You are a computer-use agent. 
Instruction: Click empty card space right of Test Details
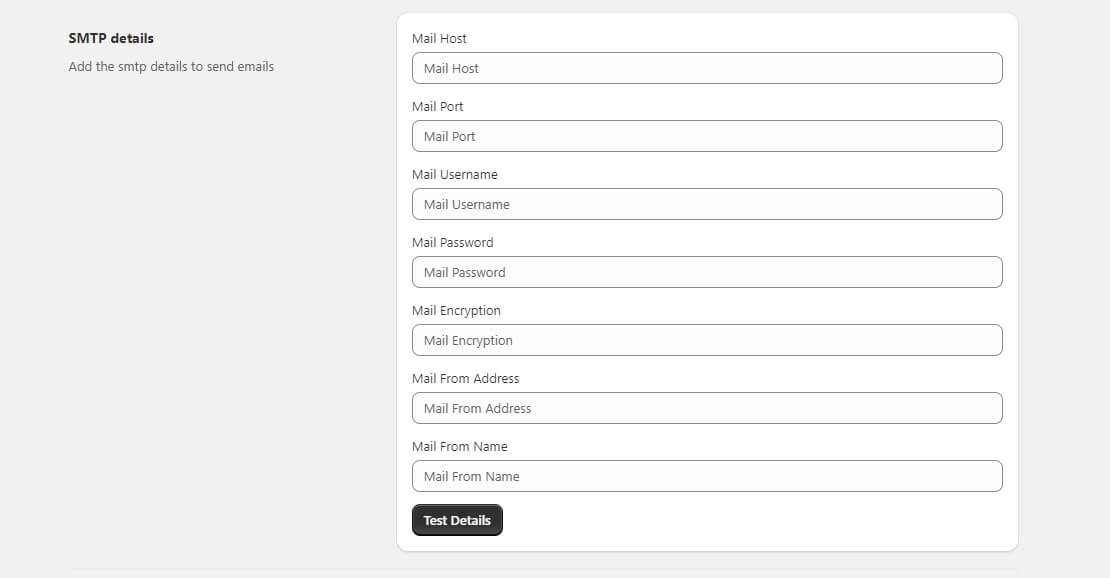pos(750,520)
